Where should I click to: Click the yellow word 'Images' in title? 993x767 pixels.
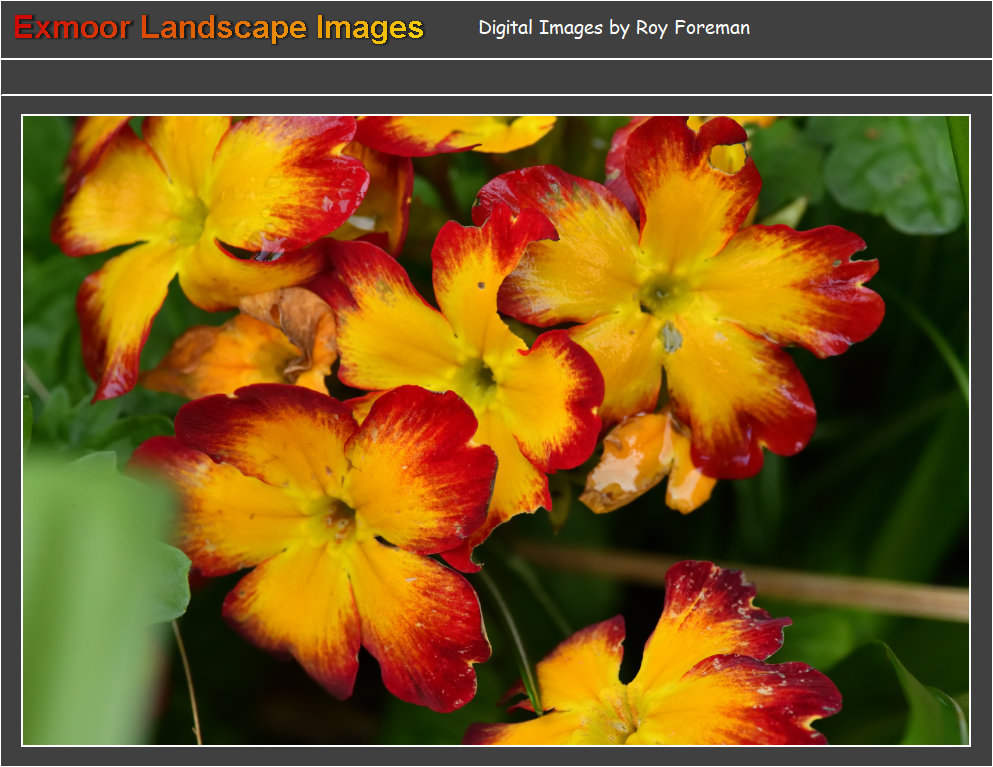370,28
